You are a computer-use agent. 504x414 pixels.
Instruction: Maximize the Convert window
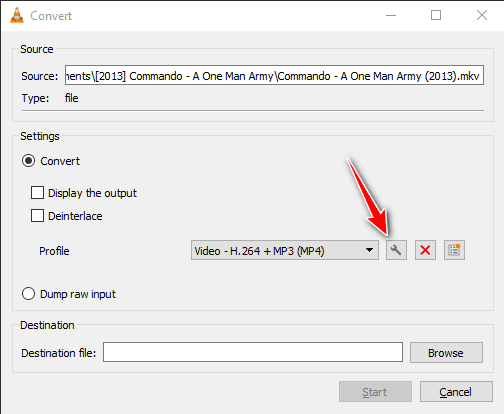click(436, 15)
